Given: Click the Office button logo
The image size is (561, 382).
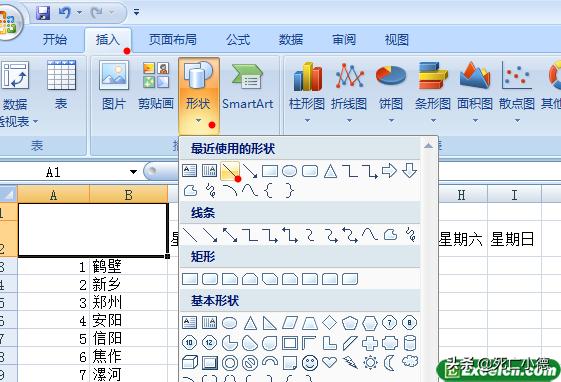Looking at the screenshot, I should point(8,23).
